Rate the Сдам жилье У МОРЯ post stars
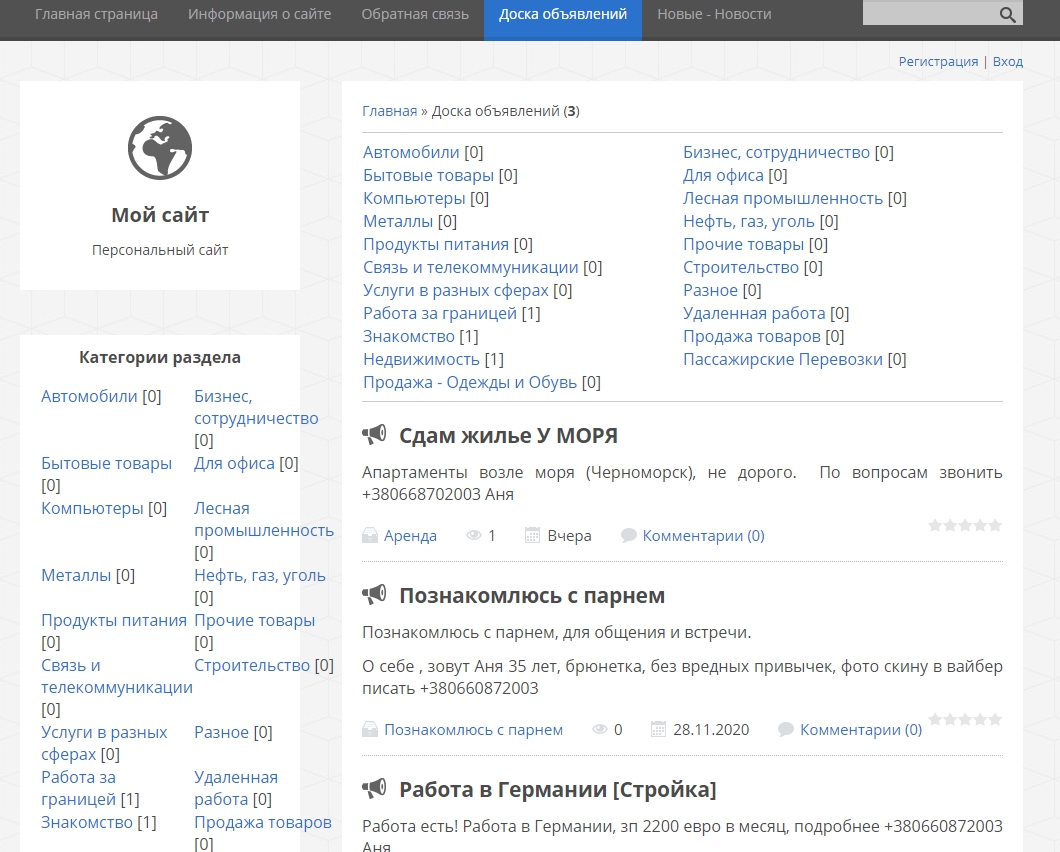The width and height of the screenshot is (1060, 852). (964, 525)
